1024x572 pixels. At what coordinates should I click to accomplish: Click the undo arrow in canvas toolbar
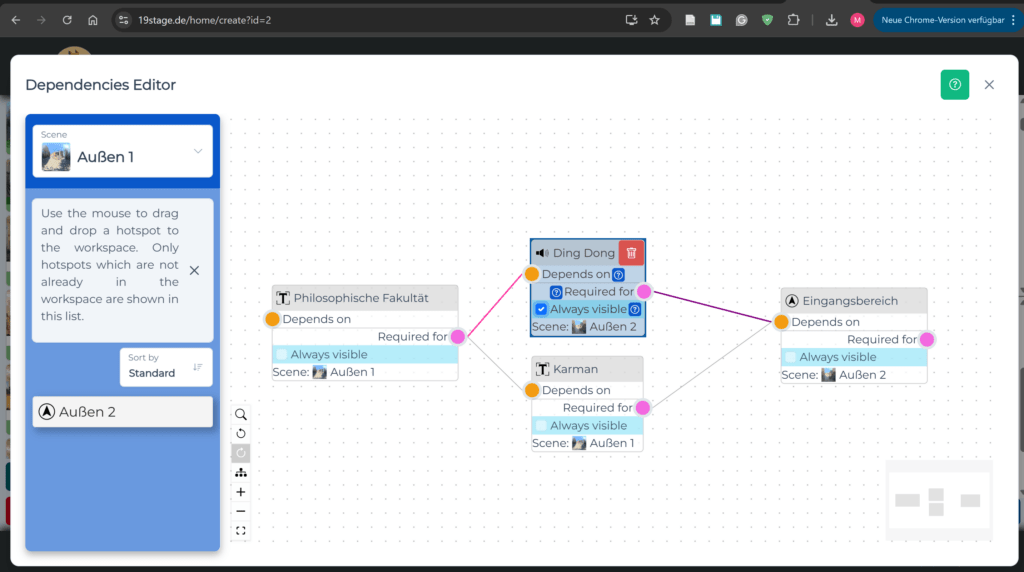point(241,433)
